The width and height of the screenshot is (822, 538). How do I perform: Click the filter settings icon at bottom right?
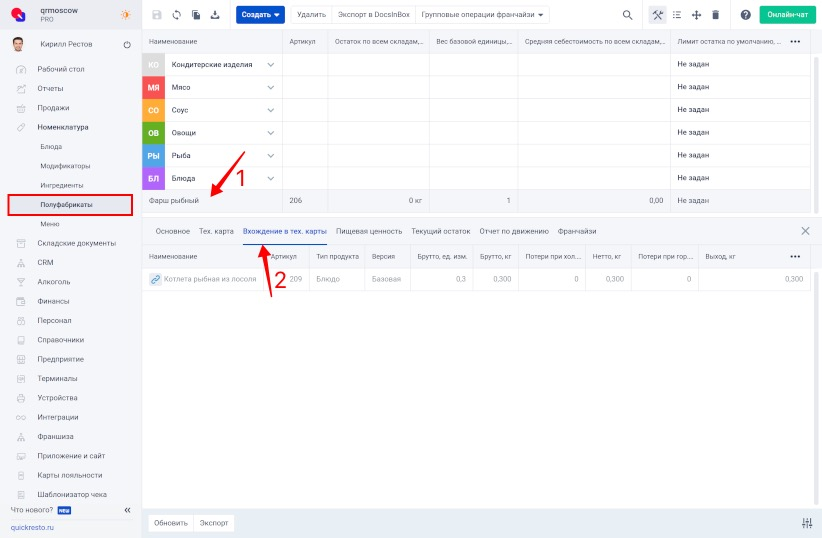[807, 523]
